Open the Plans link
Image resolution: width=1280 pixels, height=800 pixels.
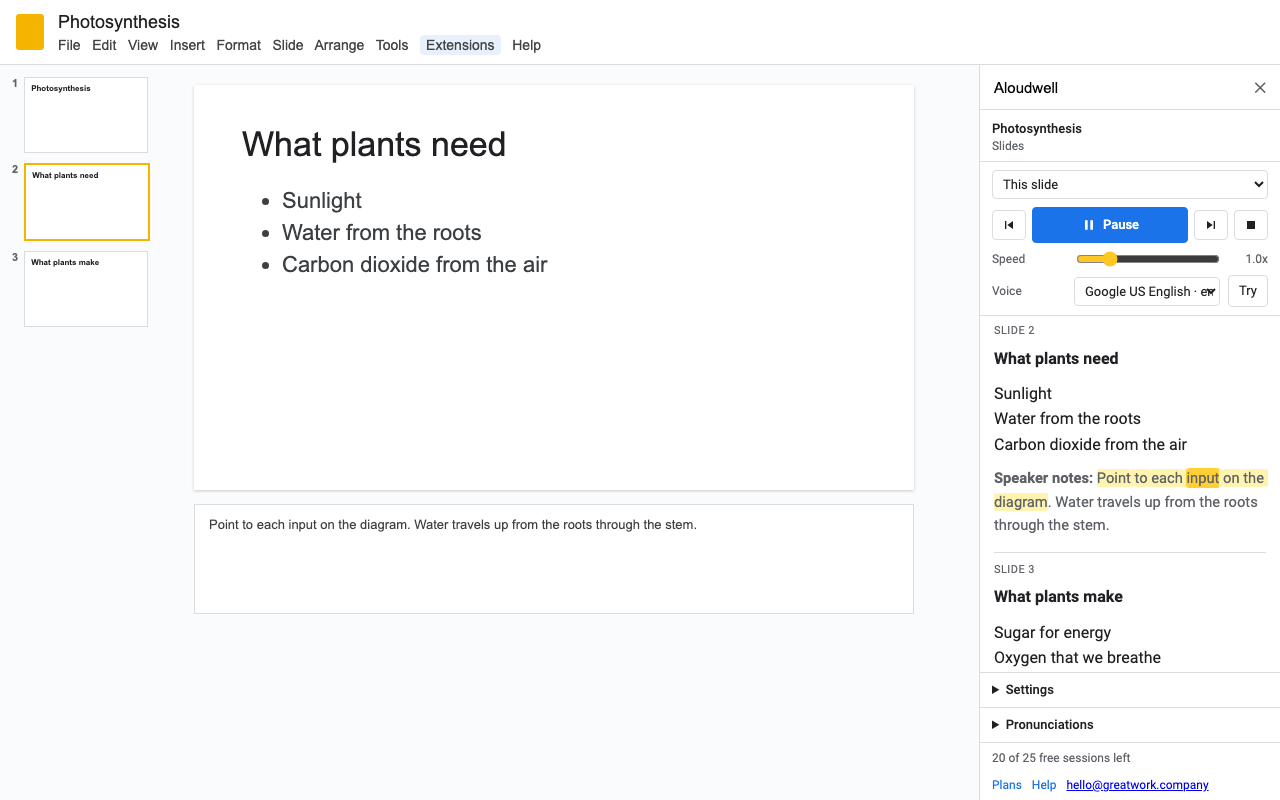pos(1007,785)
